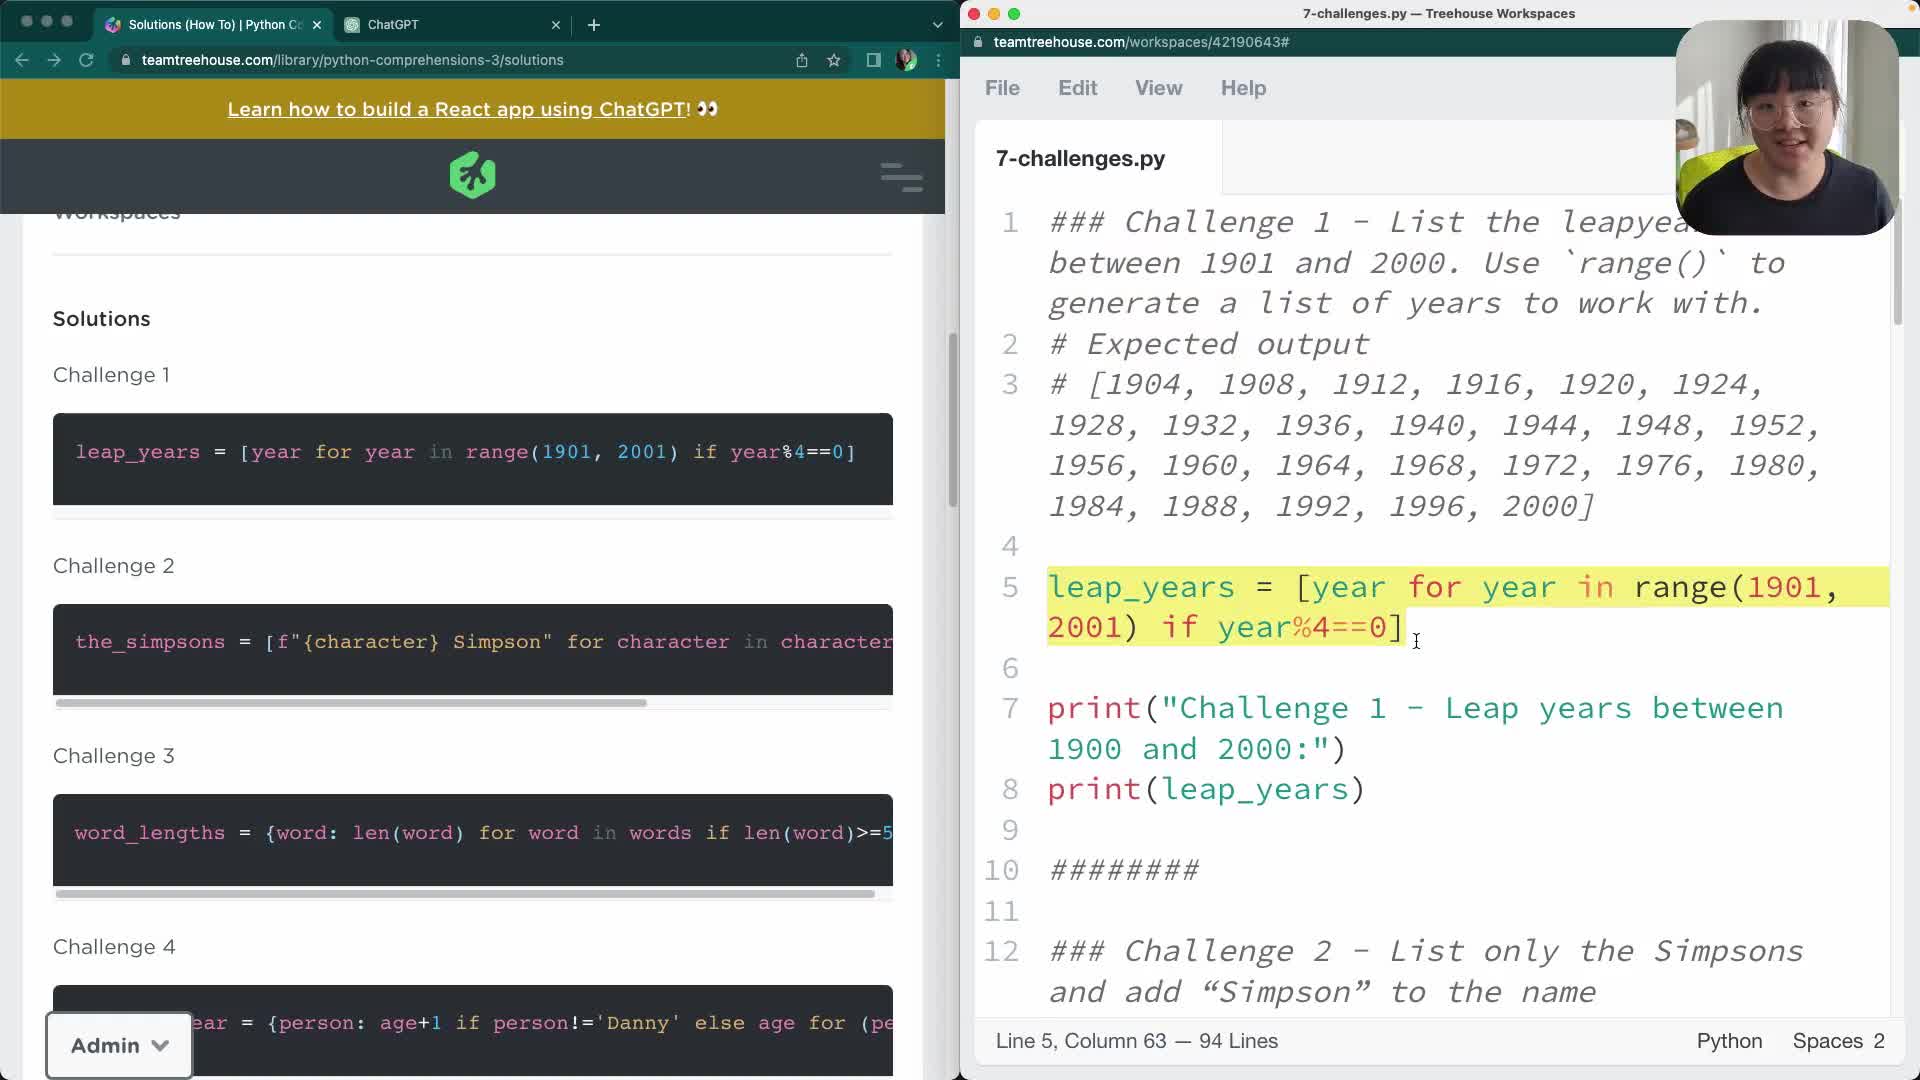
Task: Share the page via Chrome's share icon
Action: pos(801,60)
